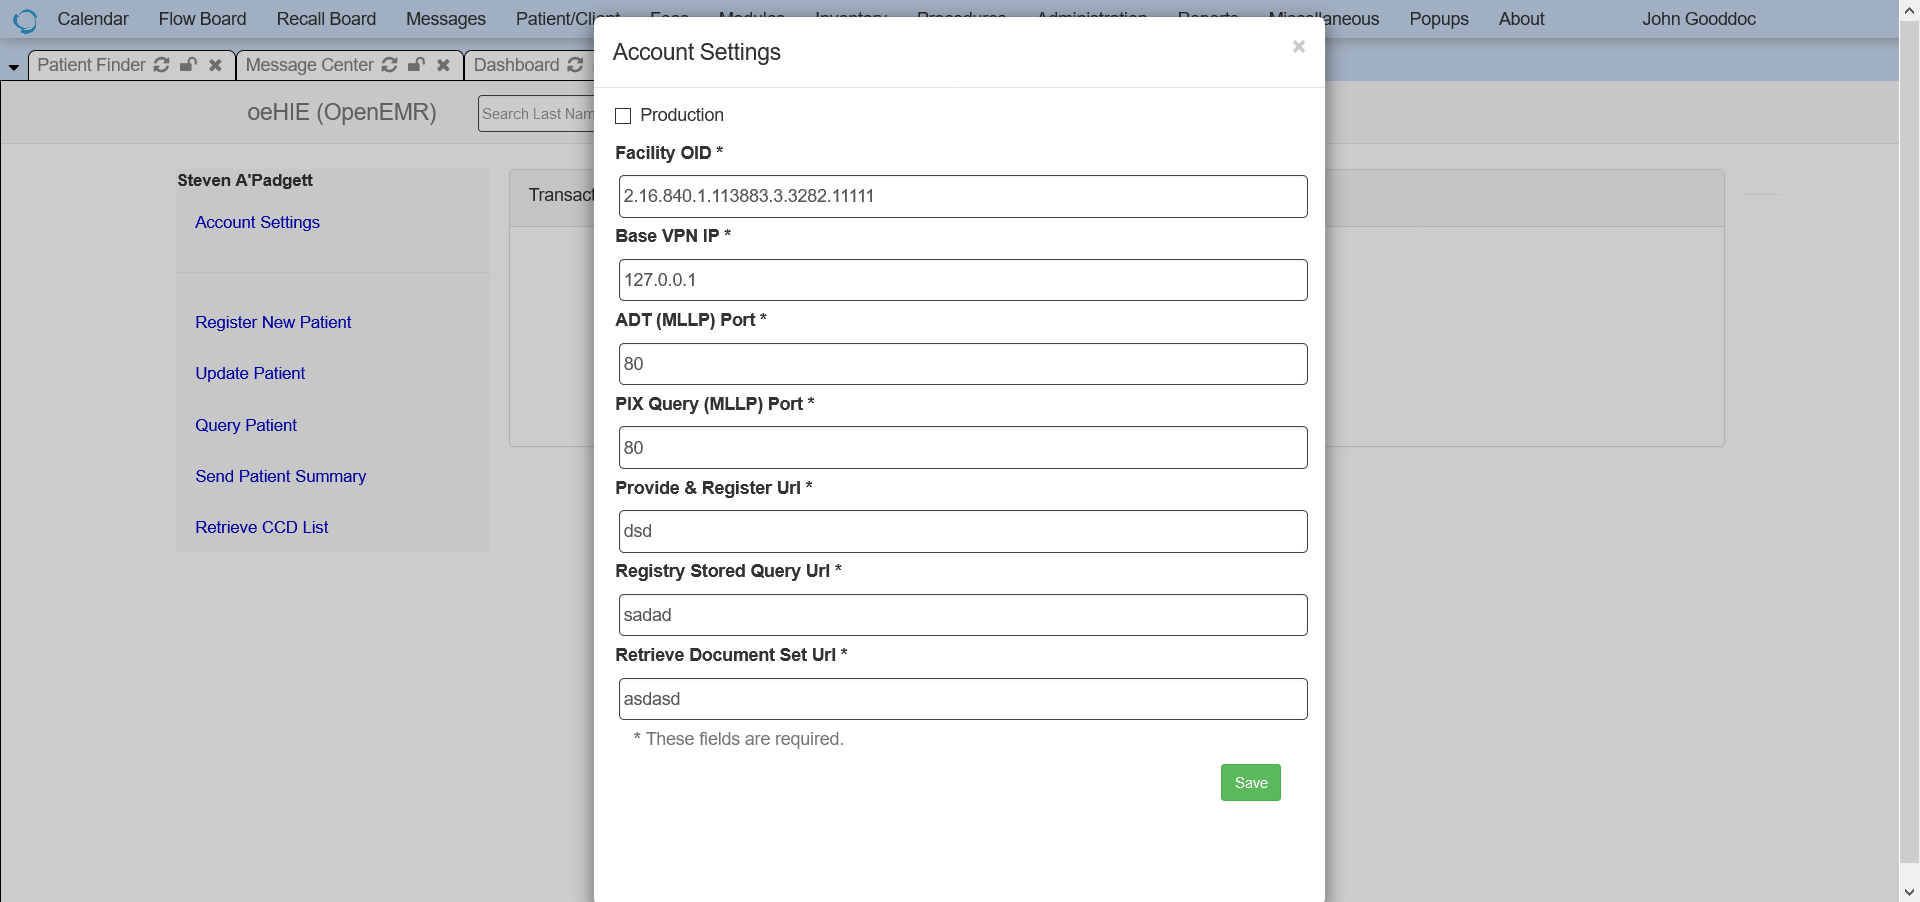
Task: Refresh the Dashboard tab
Action: point(575,65)
